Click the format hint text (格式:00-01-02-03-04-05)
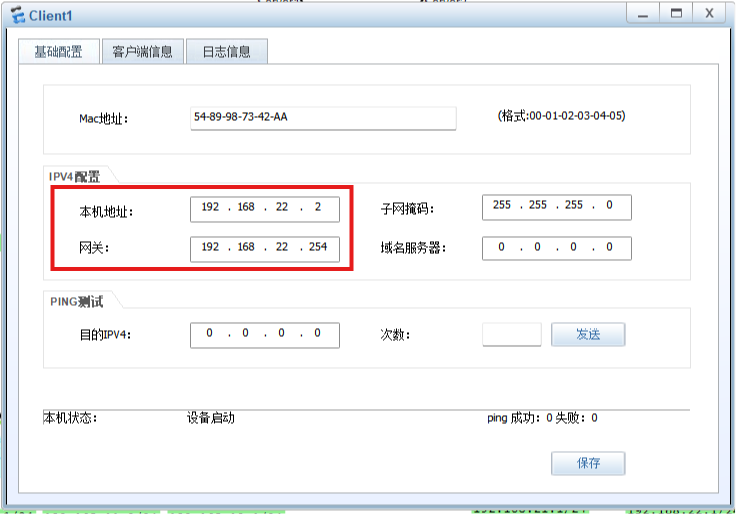Screen dimensions: 736x514 click(561, 115)
